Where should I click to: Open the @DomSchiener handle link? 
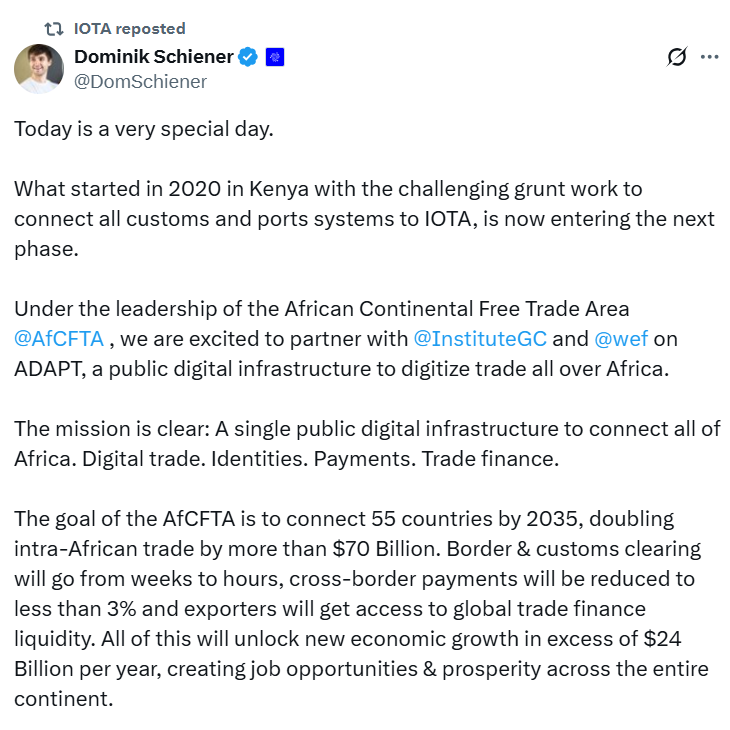[140, 82]
